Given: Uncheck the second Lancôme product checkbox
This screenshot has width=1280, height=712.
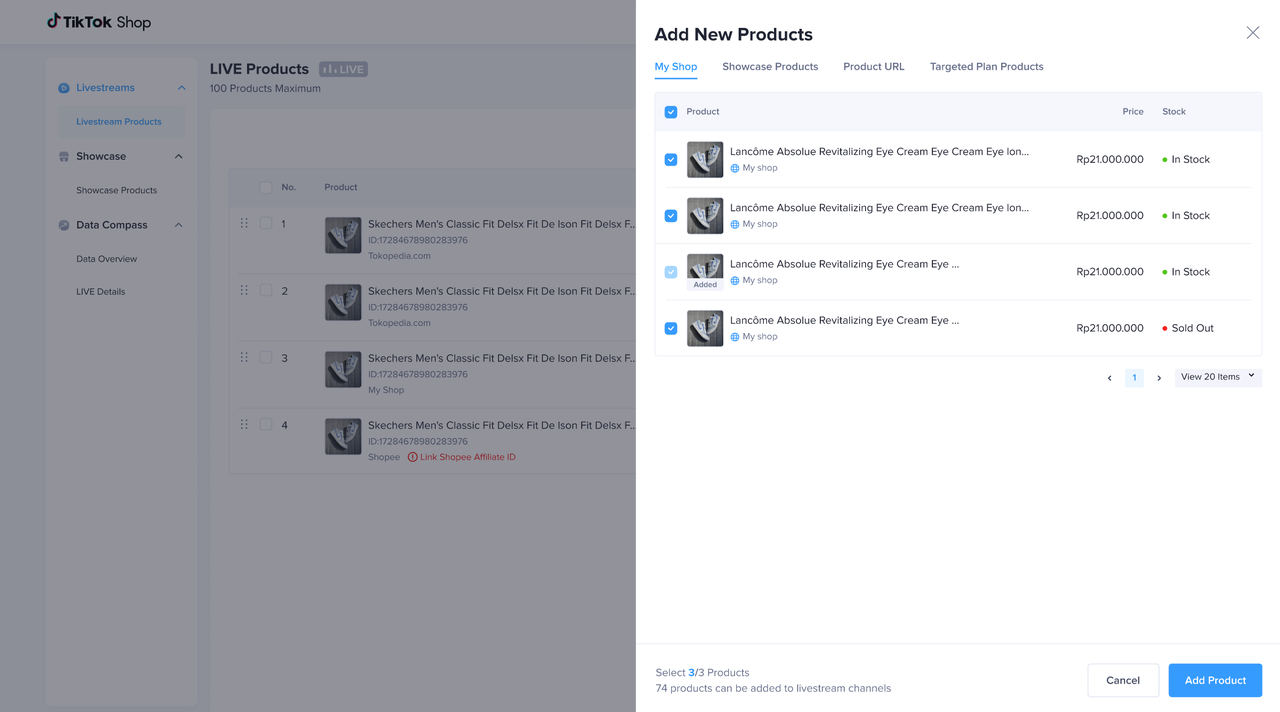Looking at the screenshot, I should click(x=671, y=216).
